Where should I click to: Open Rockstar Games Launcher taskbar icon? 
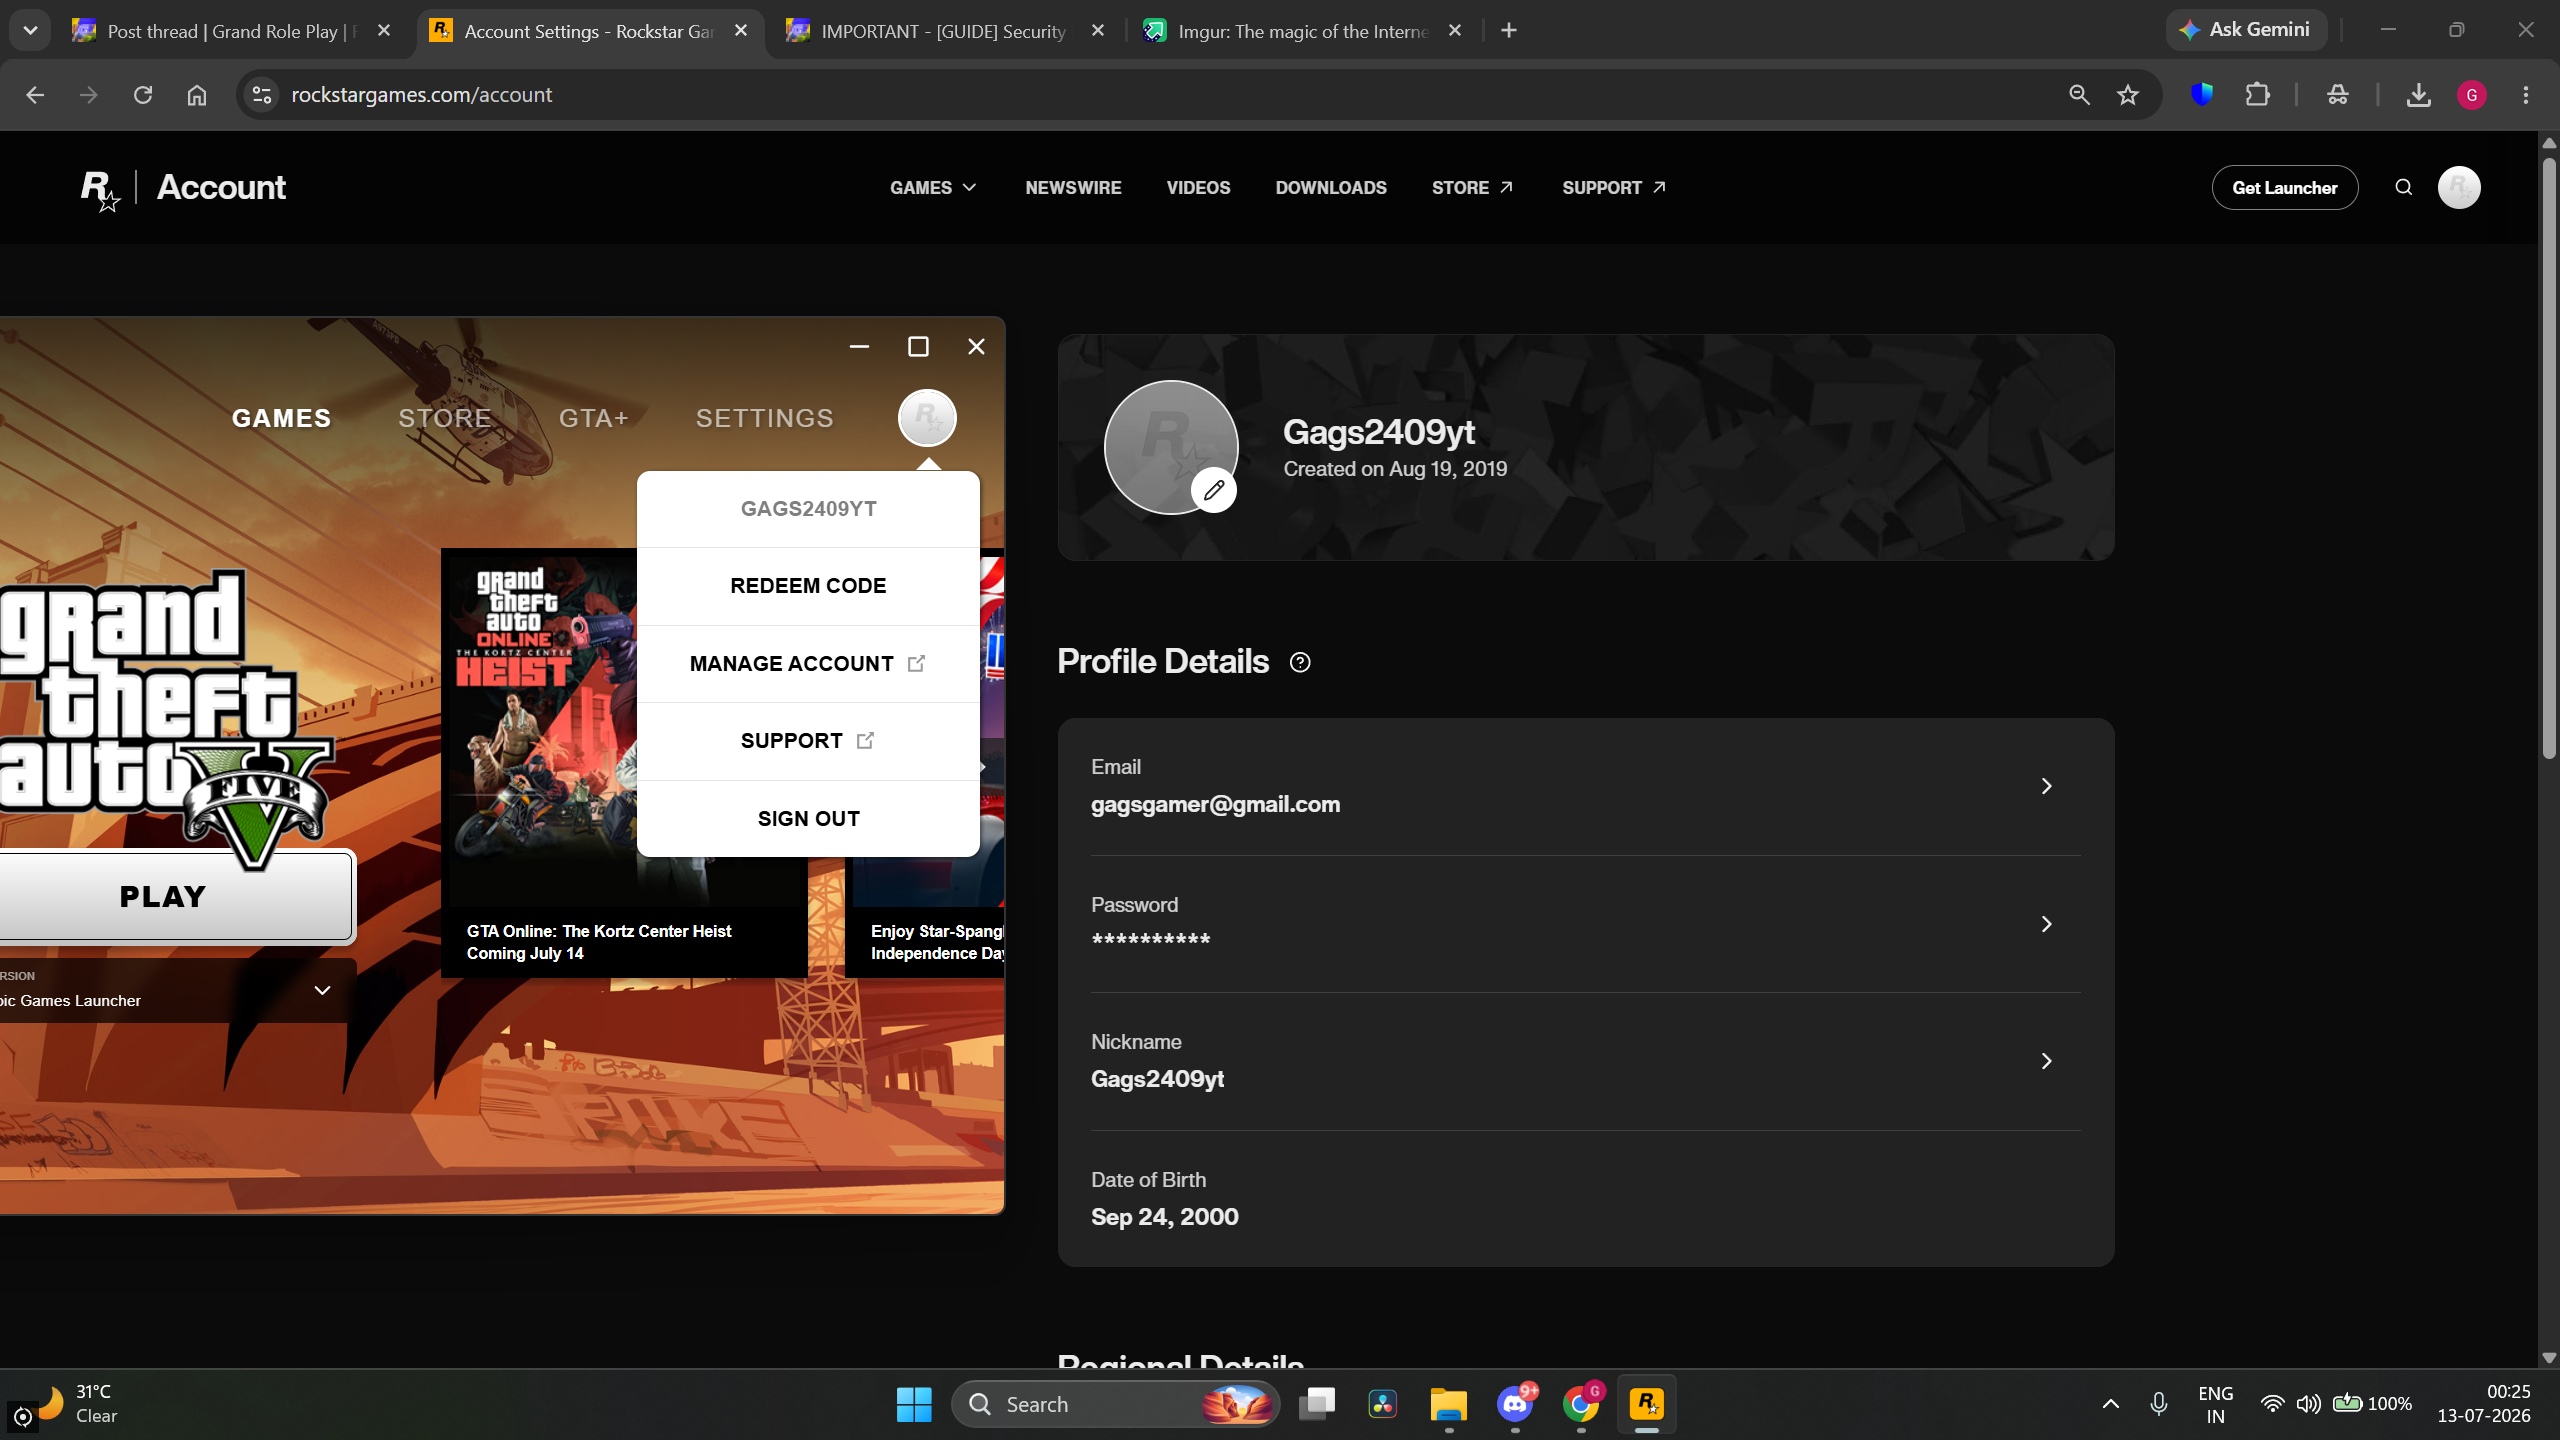pos(1647,1404)
